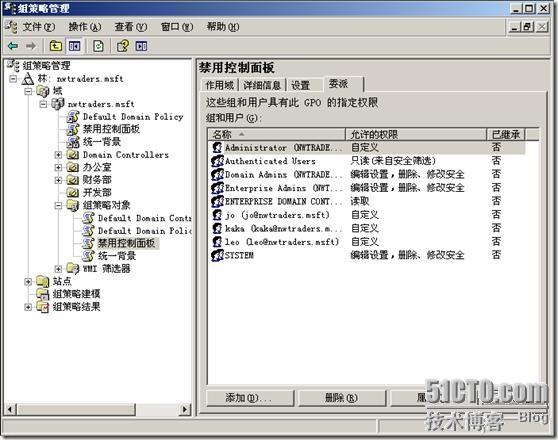Click the Up one level folder icon
Screen dimensions: 558x440
point(56,46)
